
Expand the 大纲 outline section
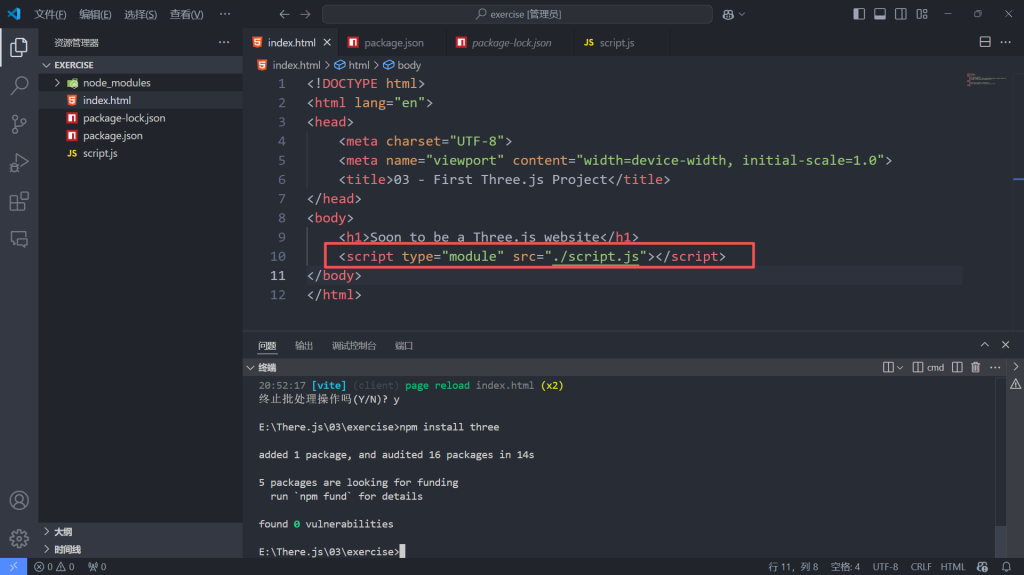pos(46,532)
